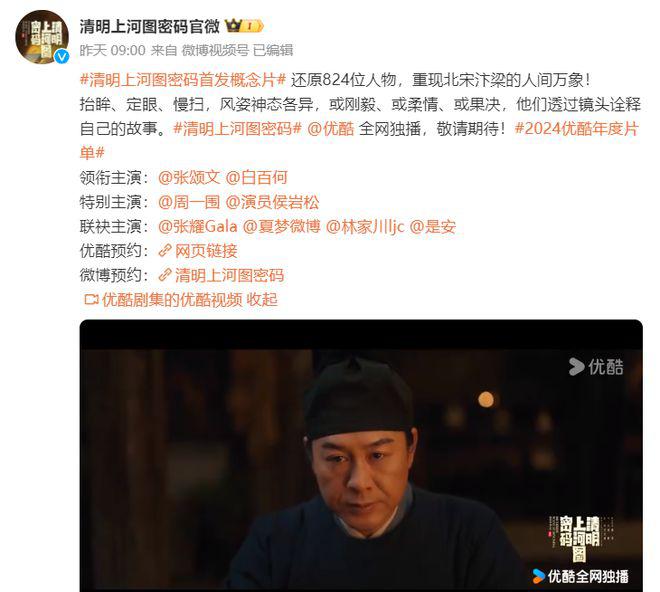Viewport: 660px width, 592px height.
Task: Play the concept video thumbnail
Action: 361,456
